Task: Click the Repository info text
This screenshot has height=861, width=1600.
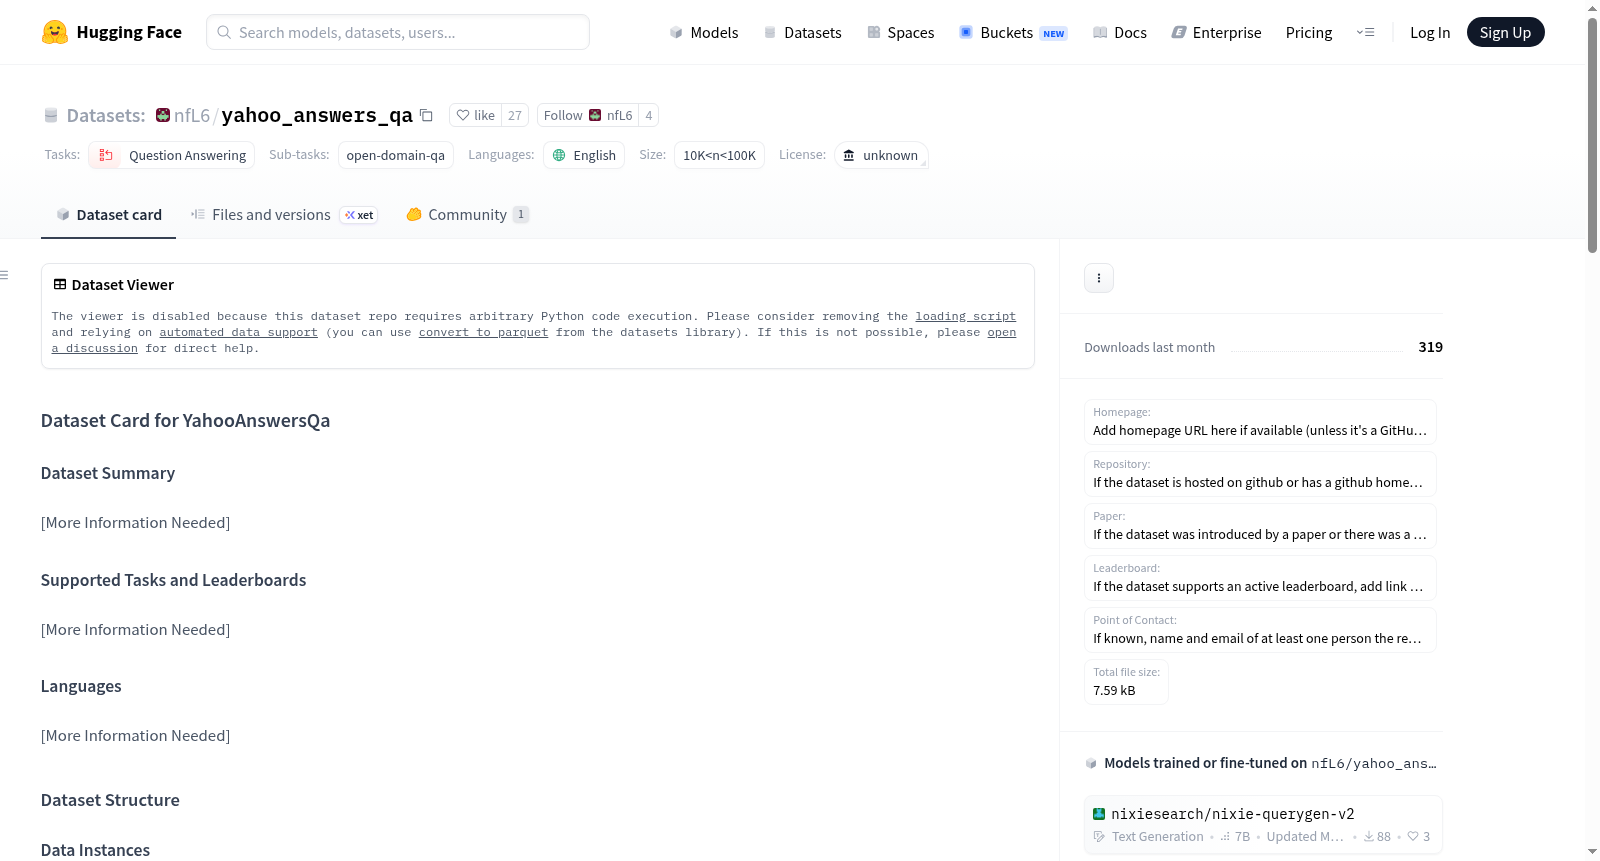Action: point(1258,483)
